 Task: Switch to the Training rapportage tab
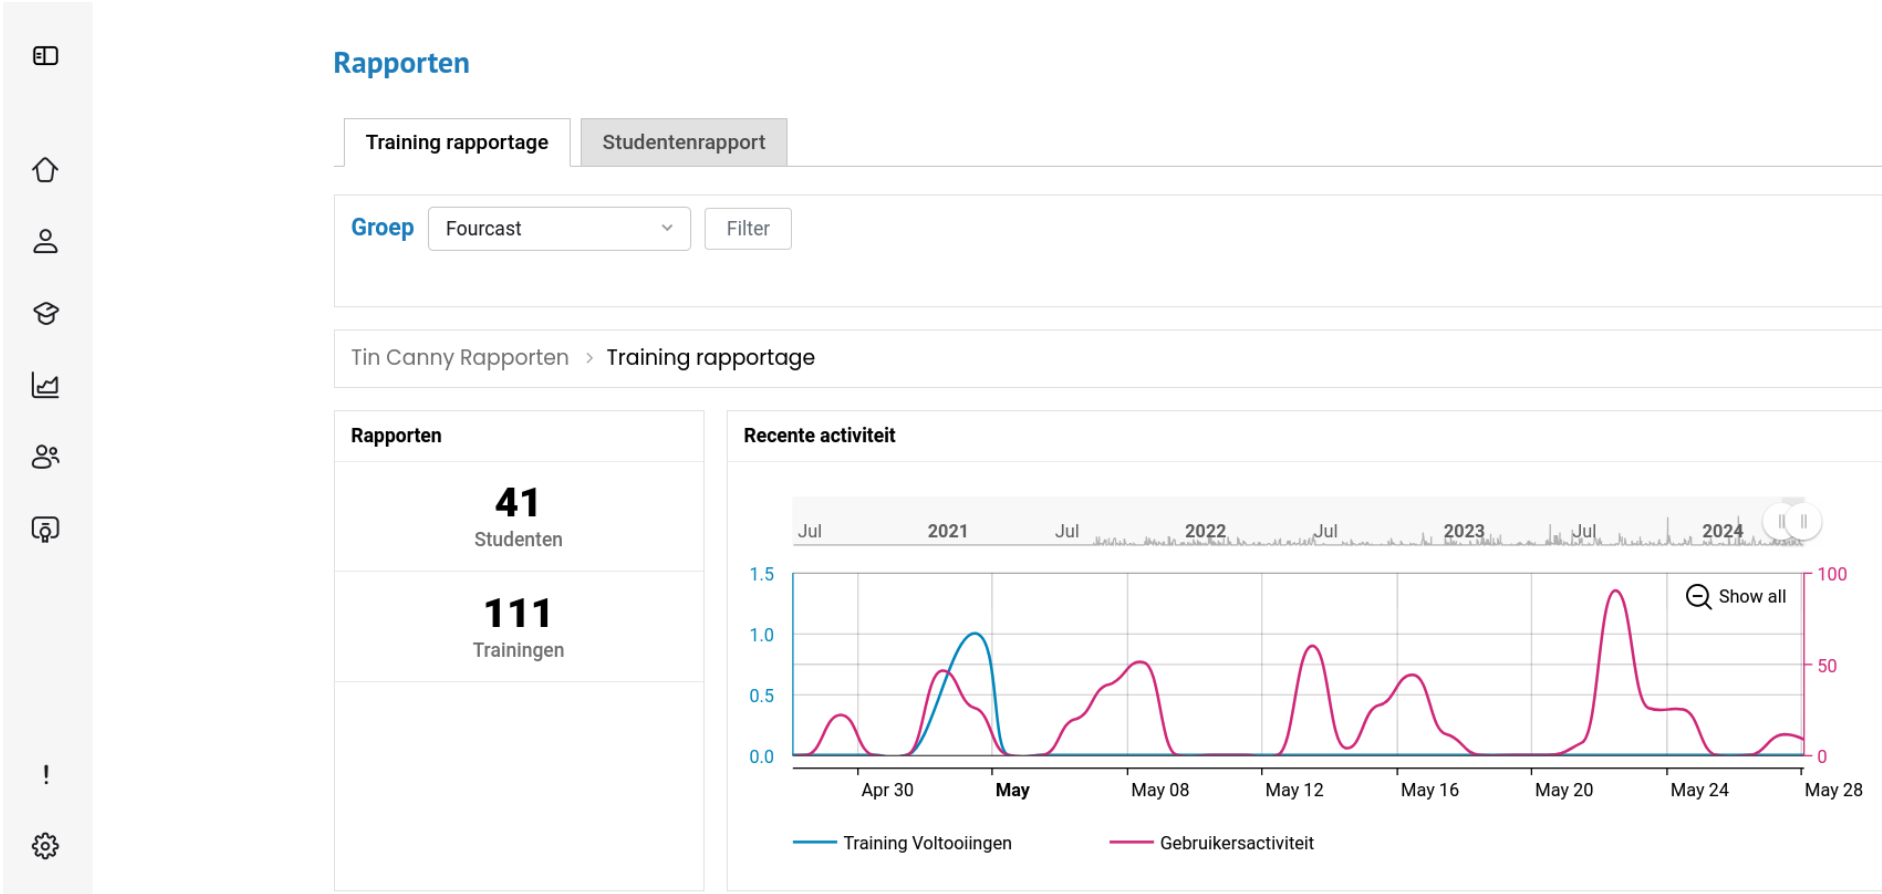tap(457, 142)
